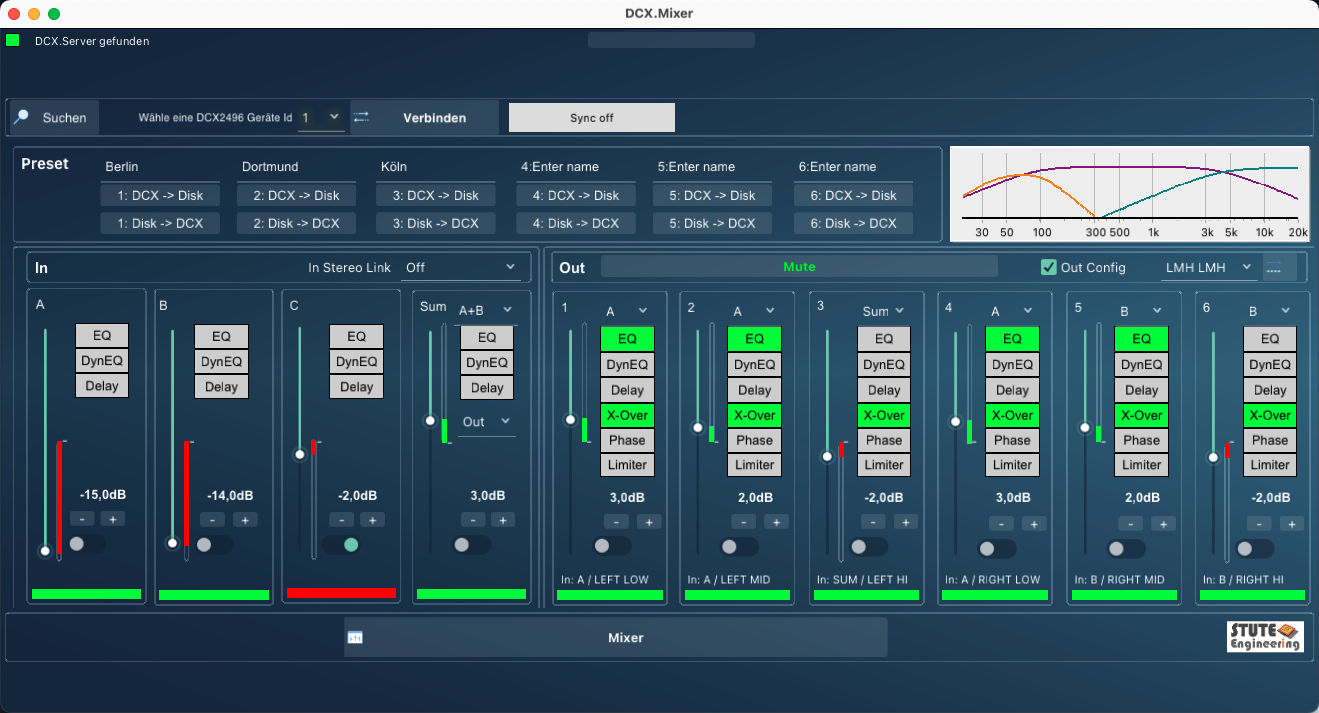Click the Out Mute button
This screenshot has height=713, width=1319.
799,266
